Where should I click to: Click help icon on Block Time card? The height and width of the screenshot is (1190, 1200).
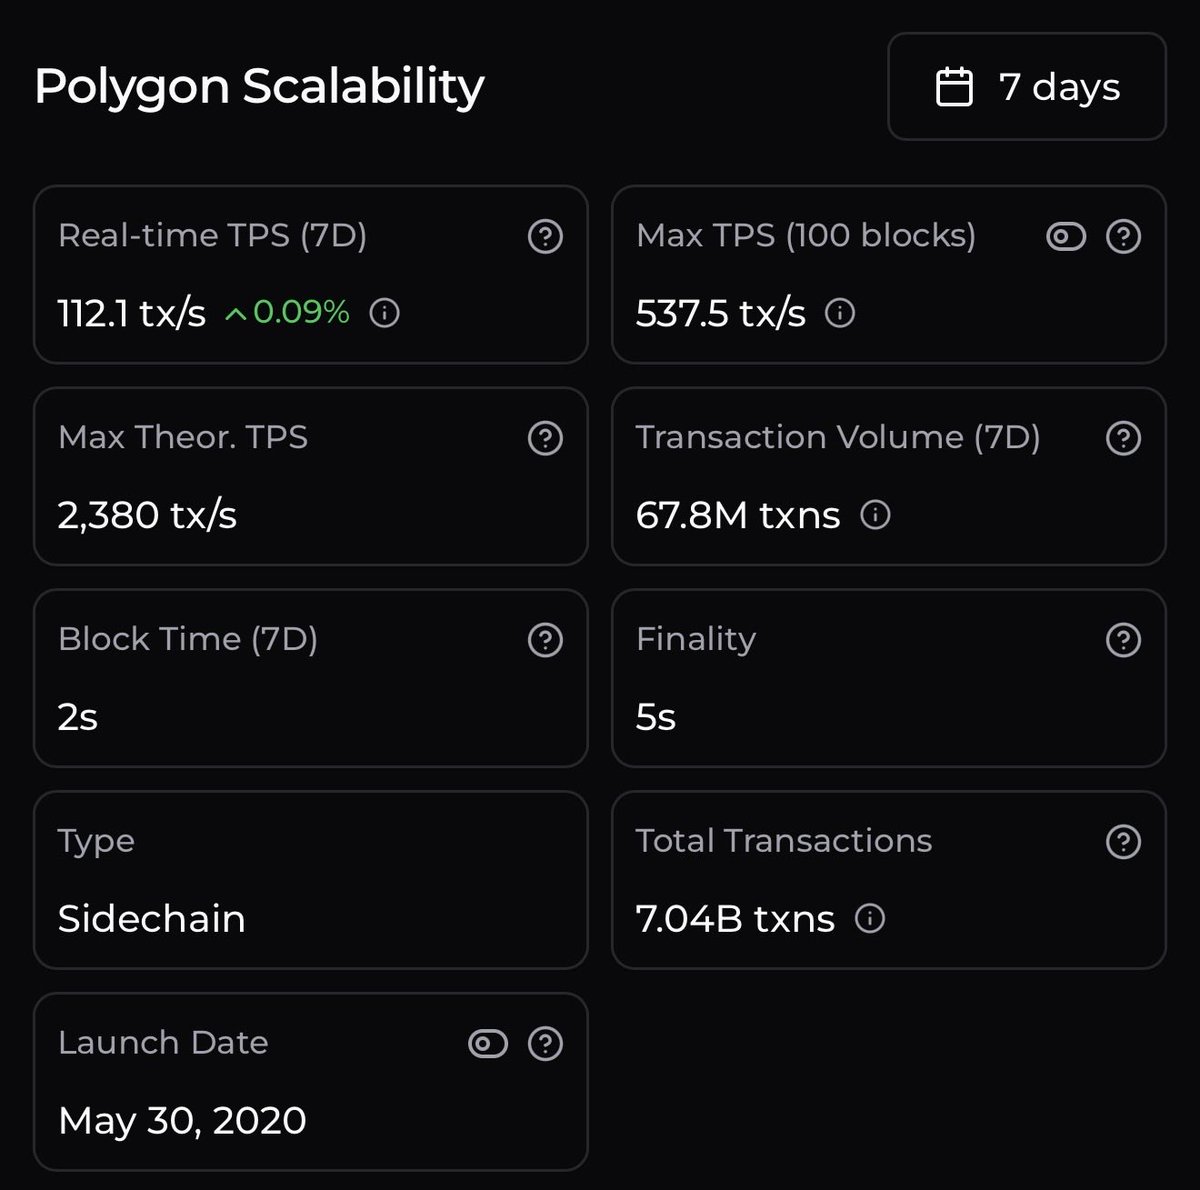pos(545,640)
